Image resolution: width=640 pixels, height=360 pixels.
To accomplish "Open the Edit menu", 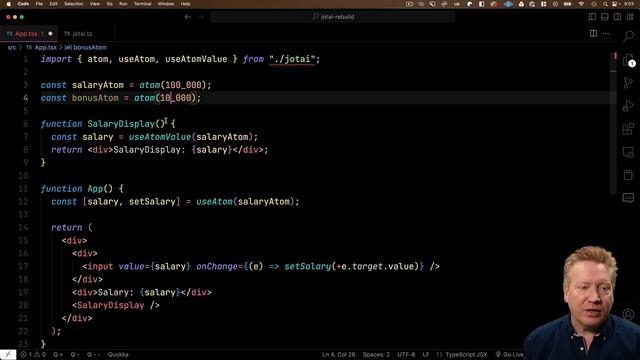I will tap(53, 4).
